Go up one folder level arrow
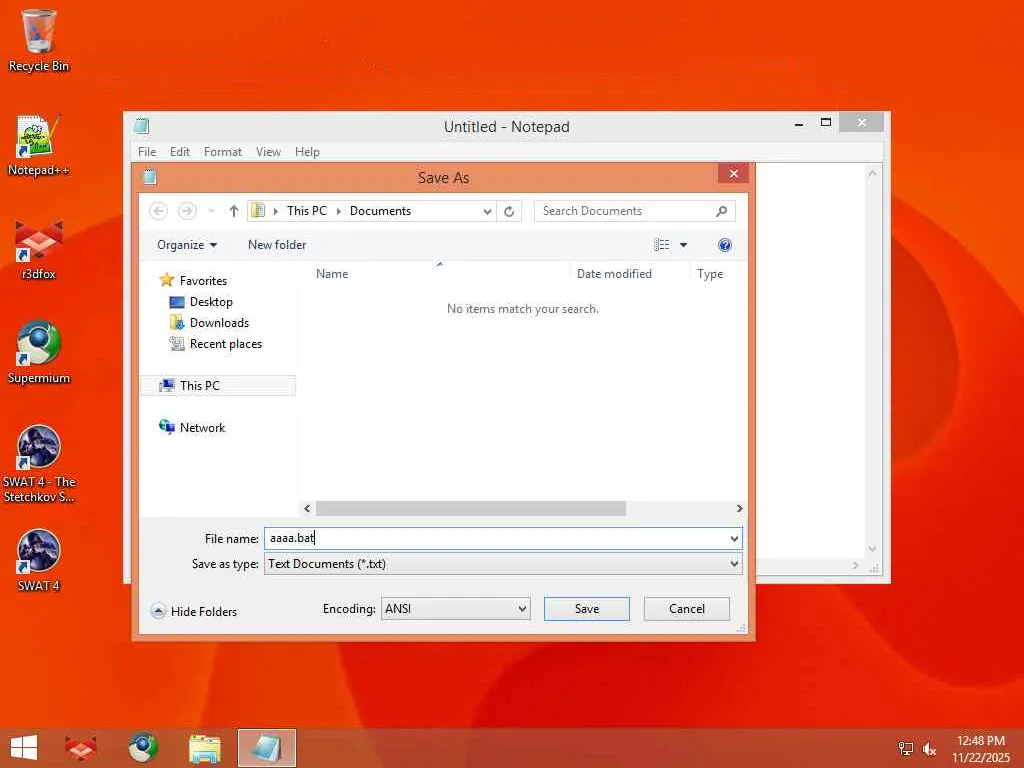The height and width of the screenshot is (768, 1024). [x=234, y=211]
